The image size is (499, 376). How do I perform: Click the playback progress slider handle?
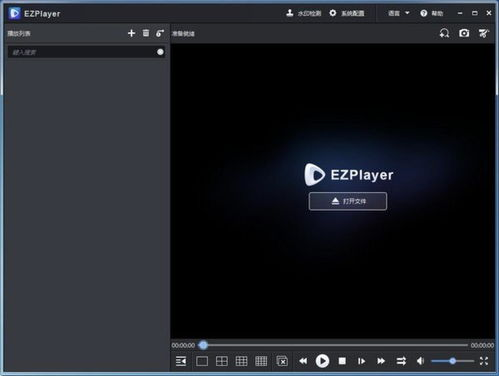point(203,345)
